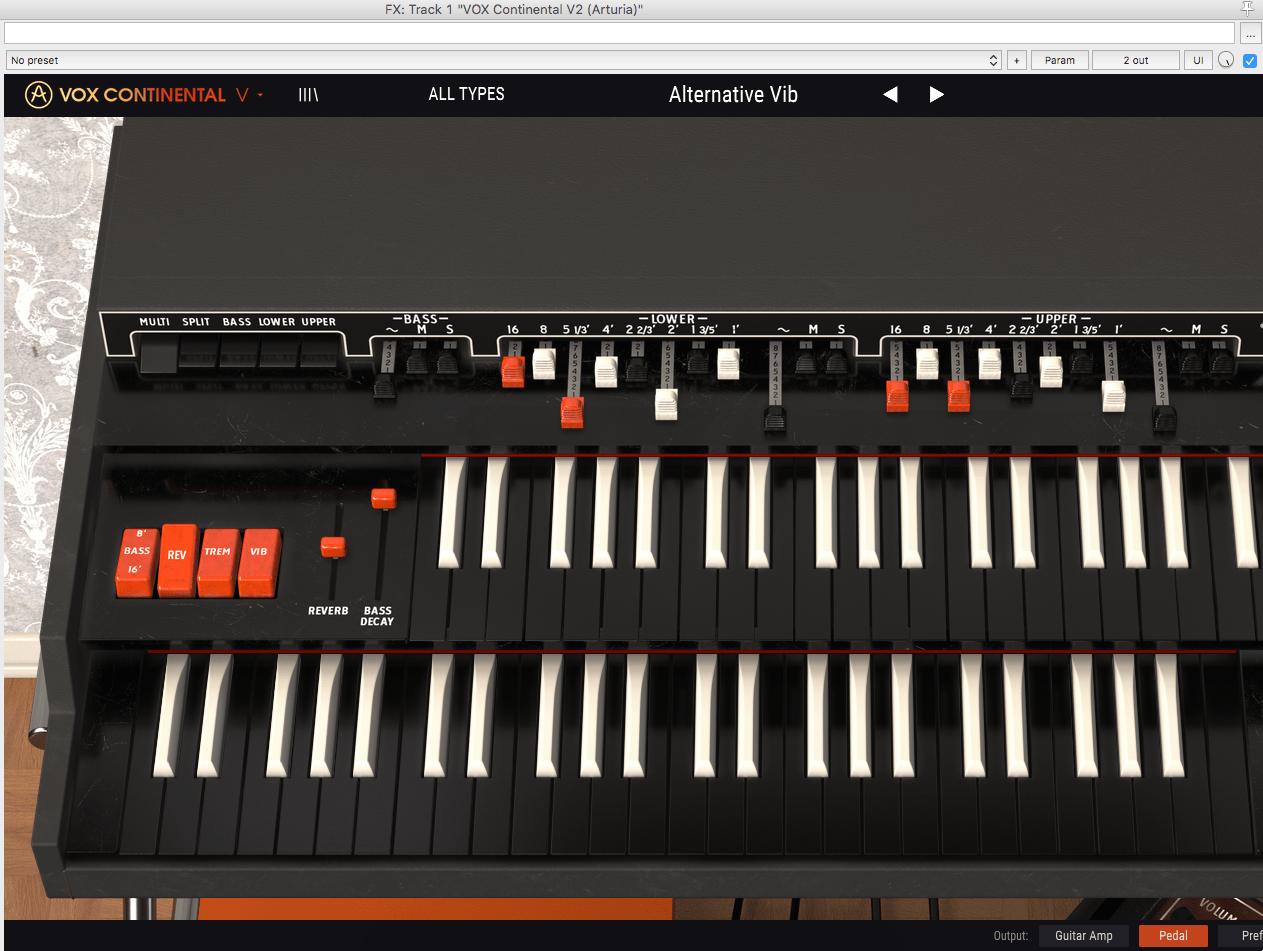
Task: Click the Lower M drawbar
Action: [807, 362]
